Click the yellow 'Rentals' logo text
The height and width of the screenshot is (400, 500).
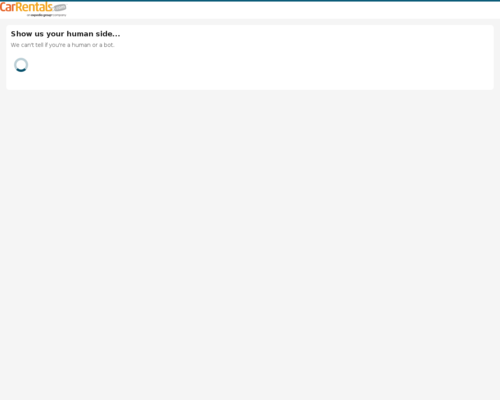(x=34, y=7)
